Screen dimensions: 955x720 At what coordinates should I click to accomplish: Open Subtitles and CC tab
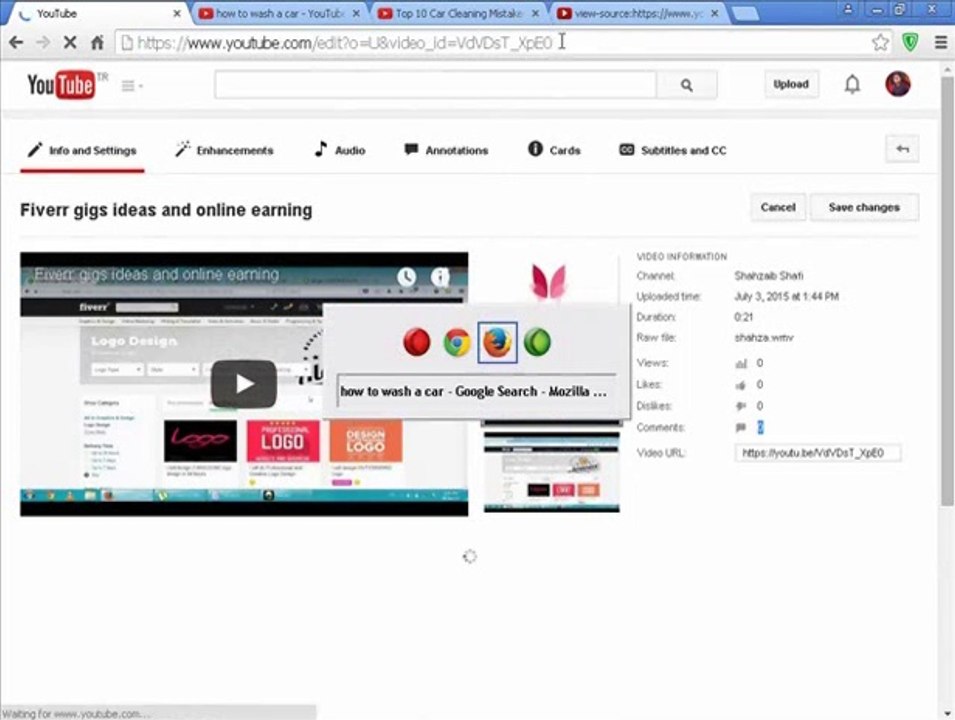tap(673, 150)
